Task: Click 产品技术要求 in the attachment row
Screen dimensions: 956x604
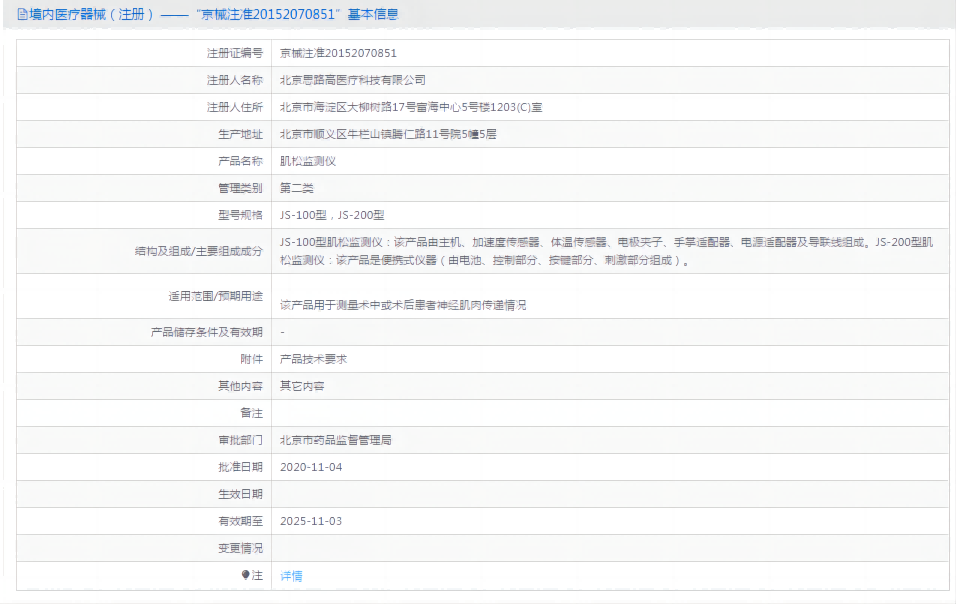Action: [313, 358]
